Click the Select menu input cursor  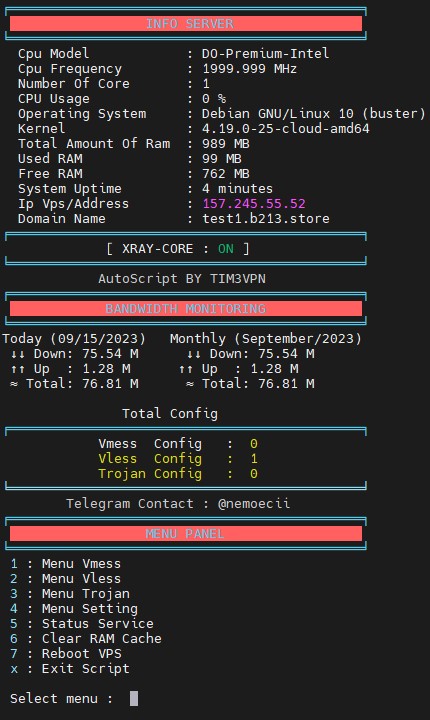134,698
